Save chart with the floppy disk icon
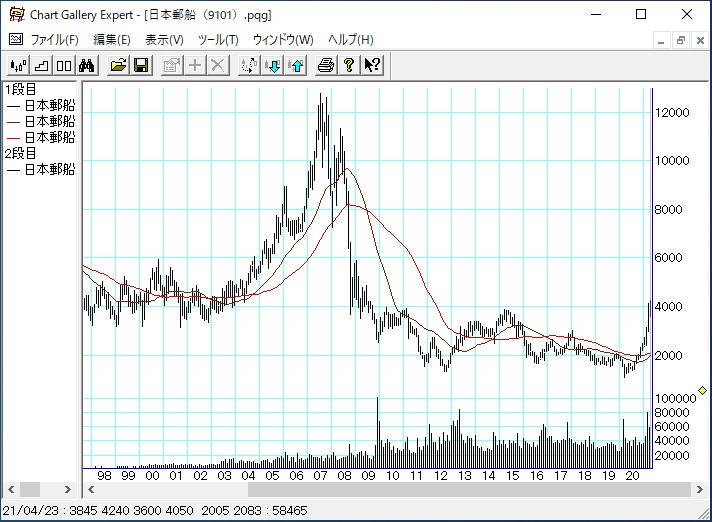 coord(141,66)
